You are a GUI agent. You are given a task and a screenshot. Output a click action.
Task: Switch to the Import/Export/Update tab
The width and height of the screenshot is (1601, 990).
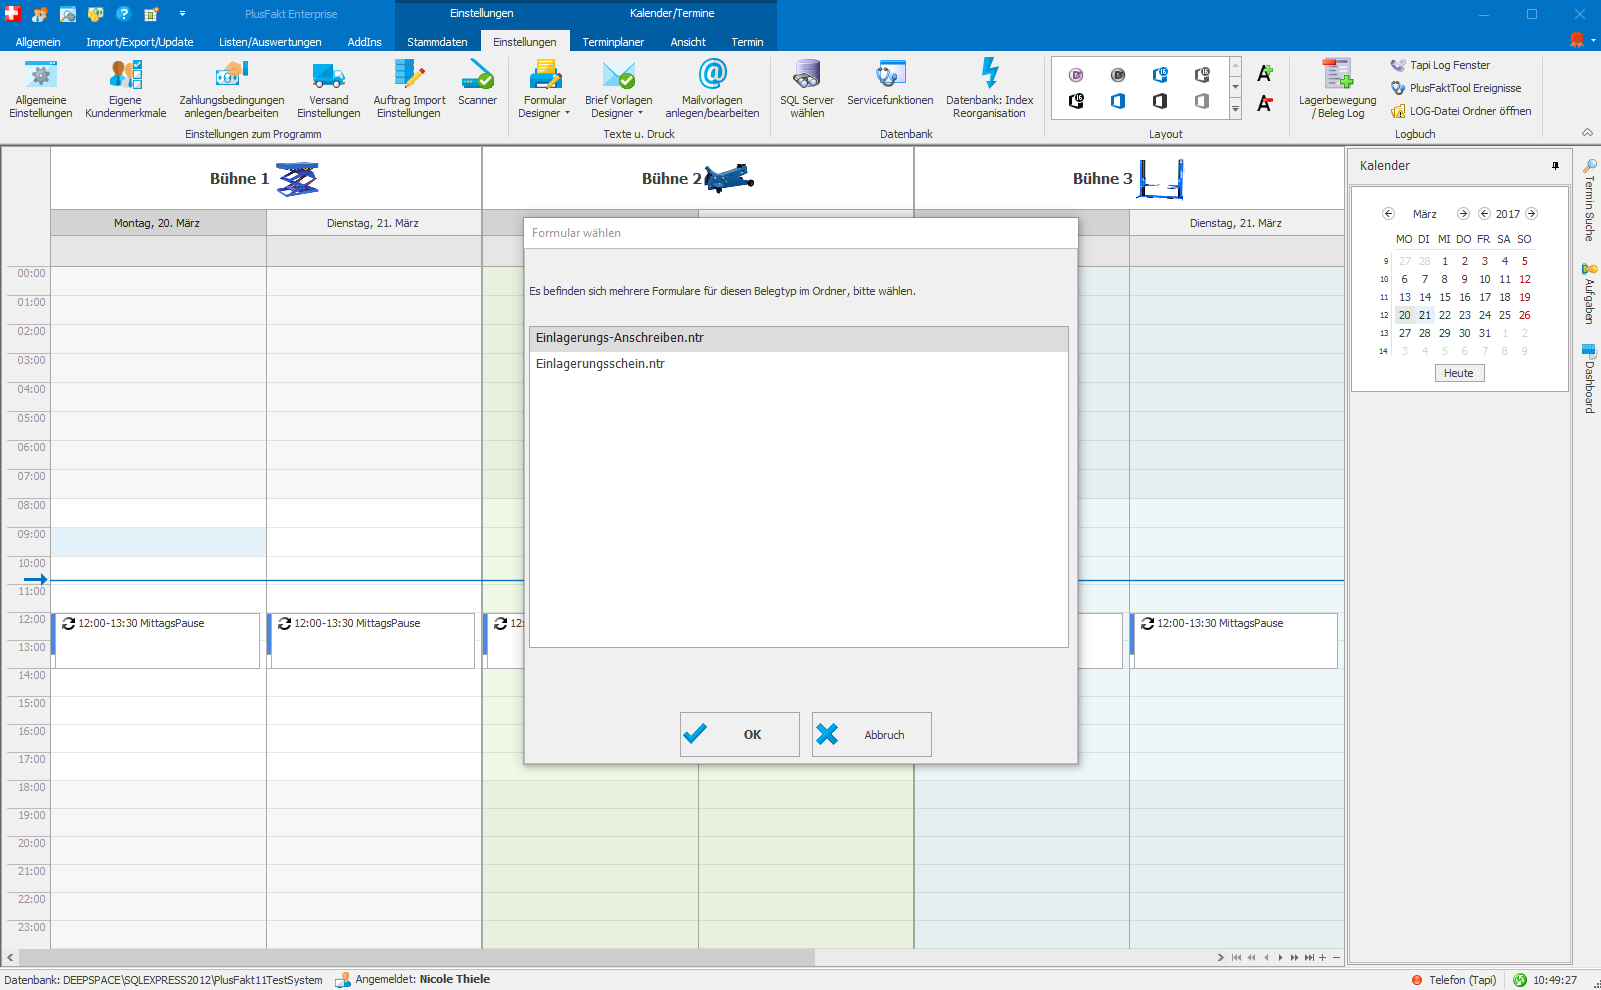140,42
